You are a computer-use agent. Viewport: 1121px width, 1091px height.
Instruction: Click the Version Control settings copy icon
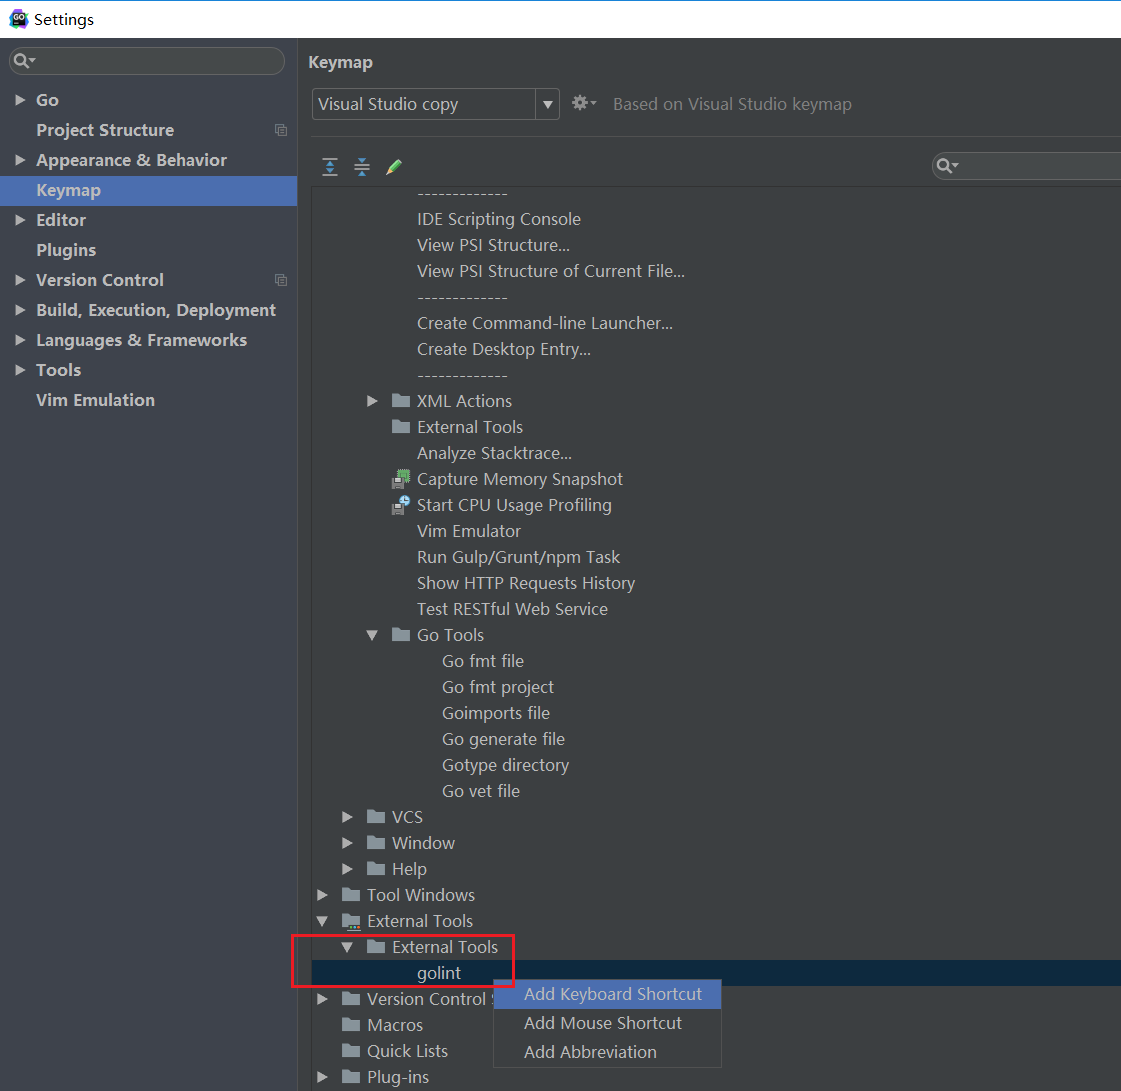(x=281, y=280)
